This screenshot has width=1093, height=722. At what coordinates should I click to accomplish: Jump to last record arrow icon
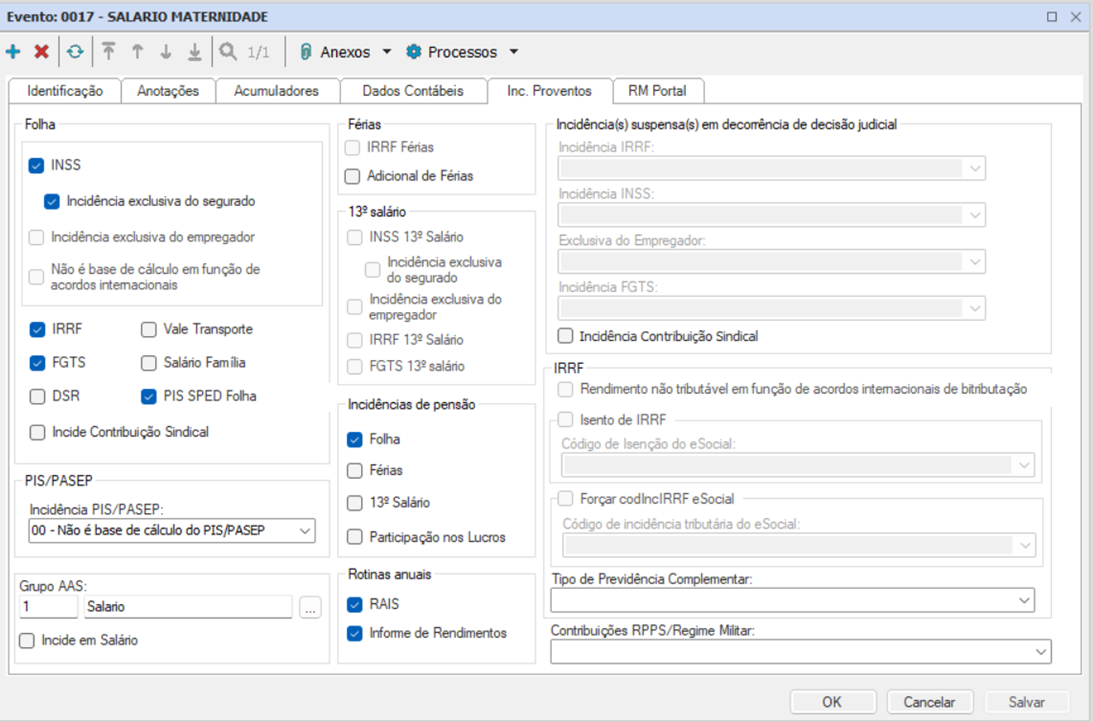coord(195,52)
